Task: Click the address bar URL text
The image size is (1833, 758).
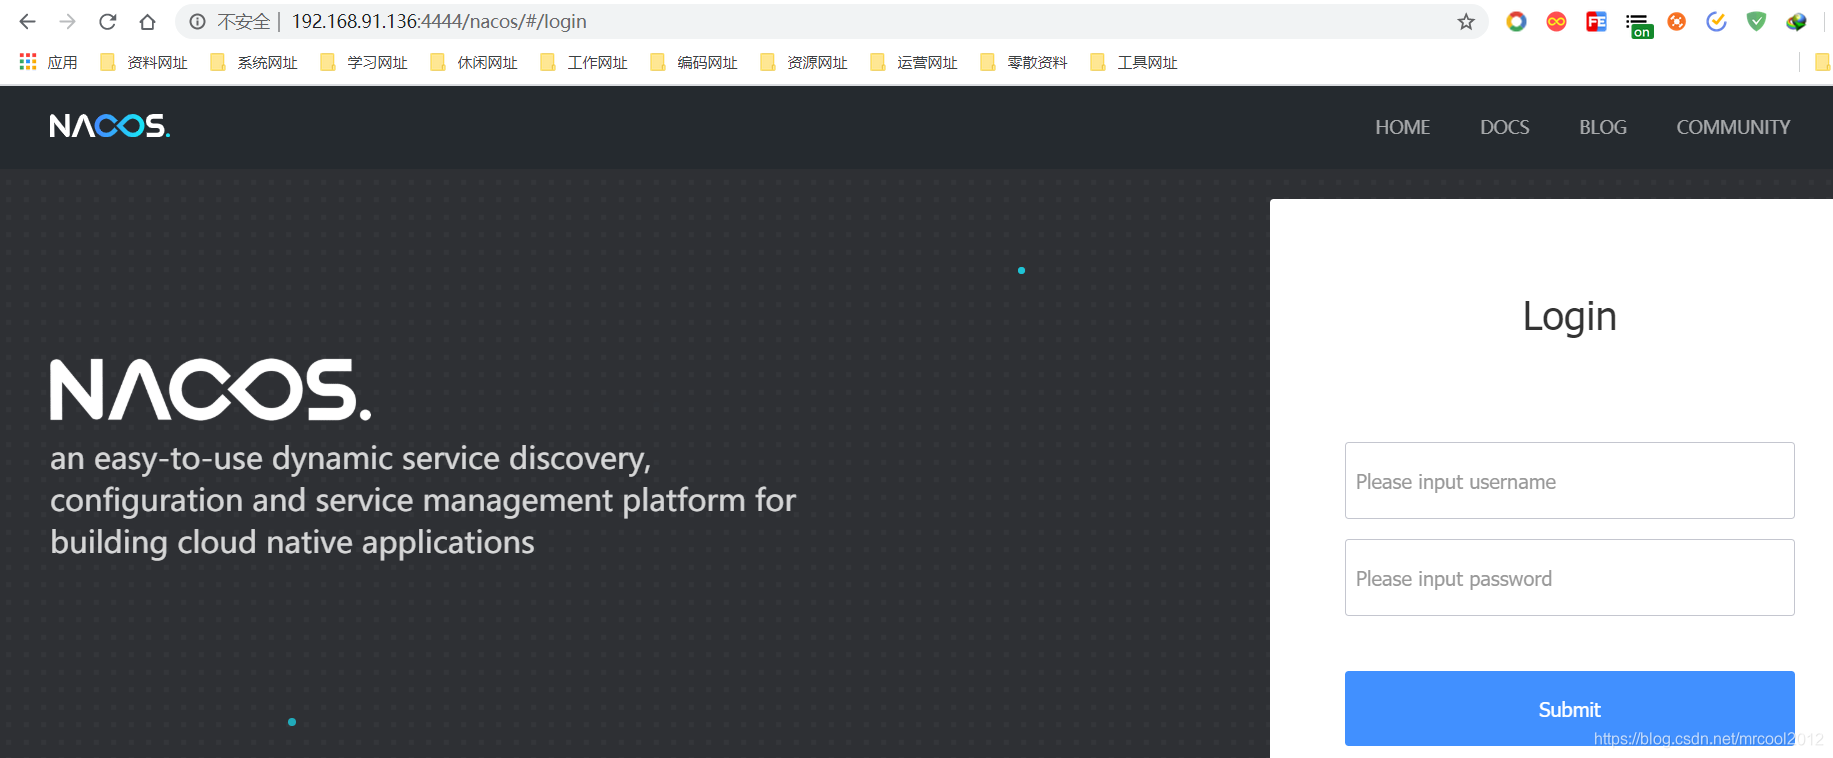Action: click(x=439, y=21)
